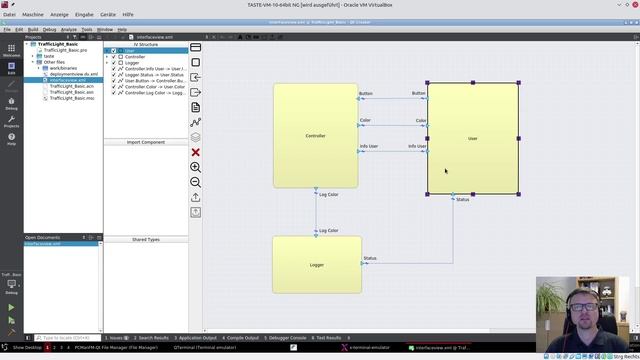Select the provided interface tool
The height and width of the screenshot is (360, 640).
point(196,78)
